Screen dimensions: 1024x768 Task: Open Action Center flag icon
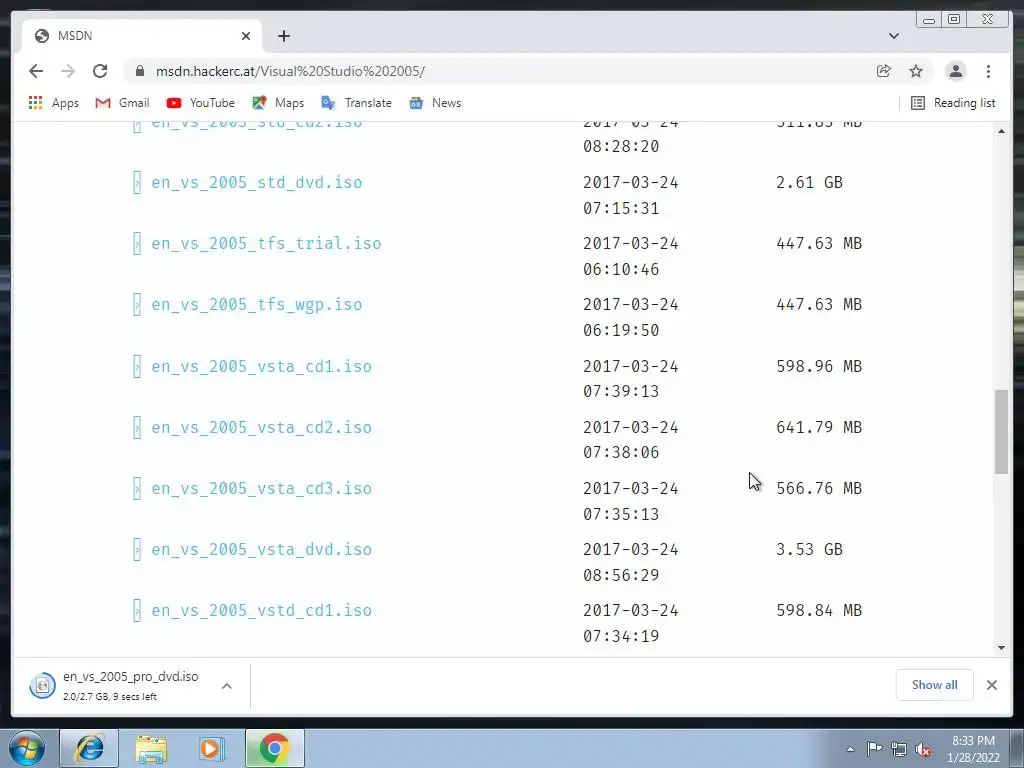[x=874, y=749]
